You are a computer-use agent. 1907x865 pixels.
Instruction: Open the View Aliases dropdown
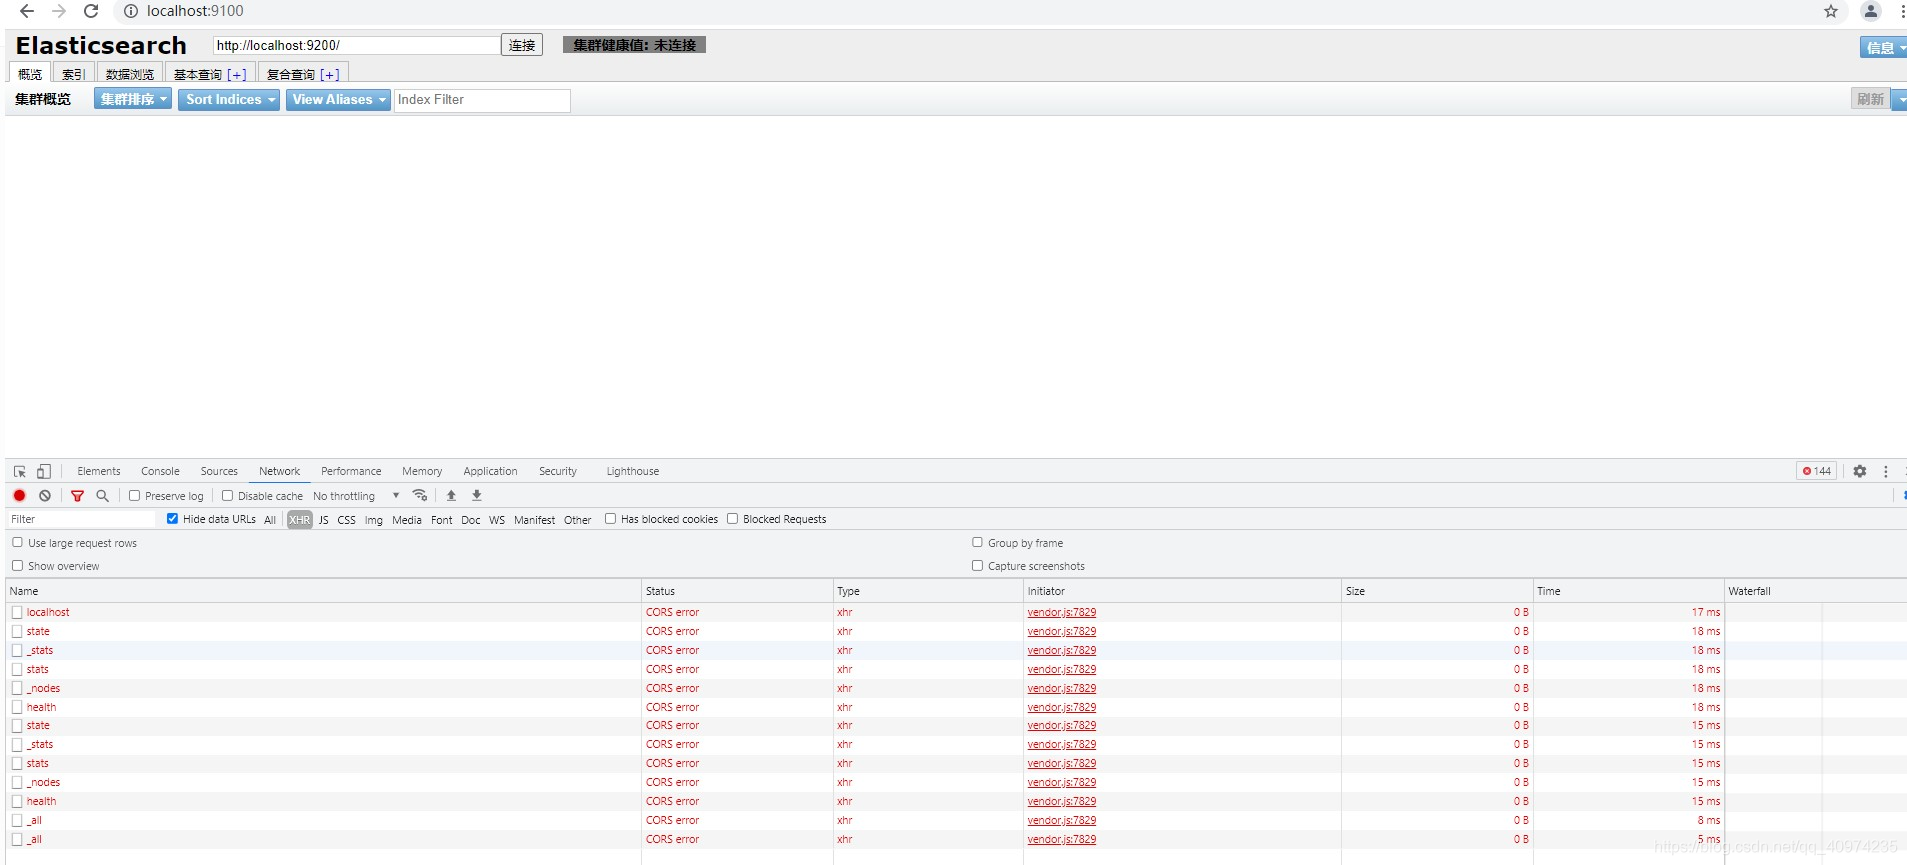[338, 99]
